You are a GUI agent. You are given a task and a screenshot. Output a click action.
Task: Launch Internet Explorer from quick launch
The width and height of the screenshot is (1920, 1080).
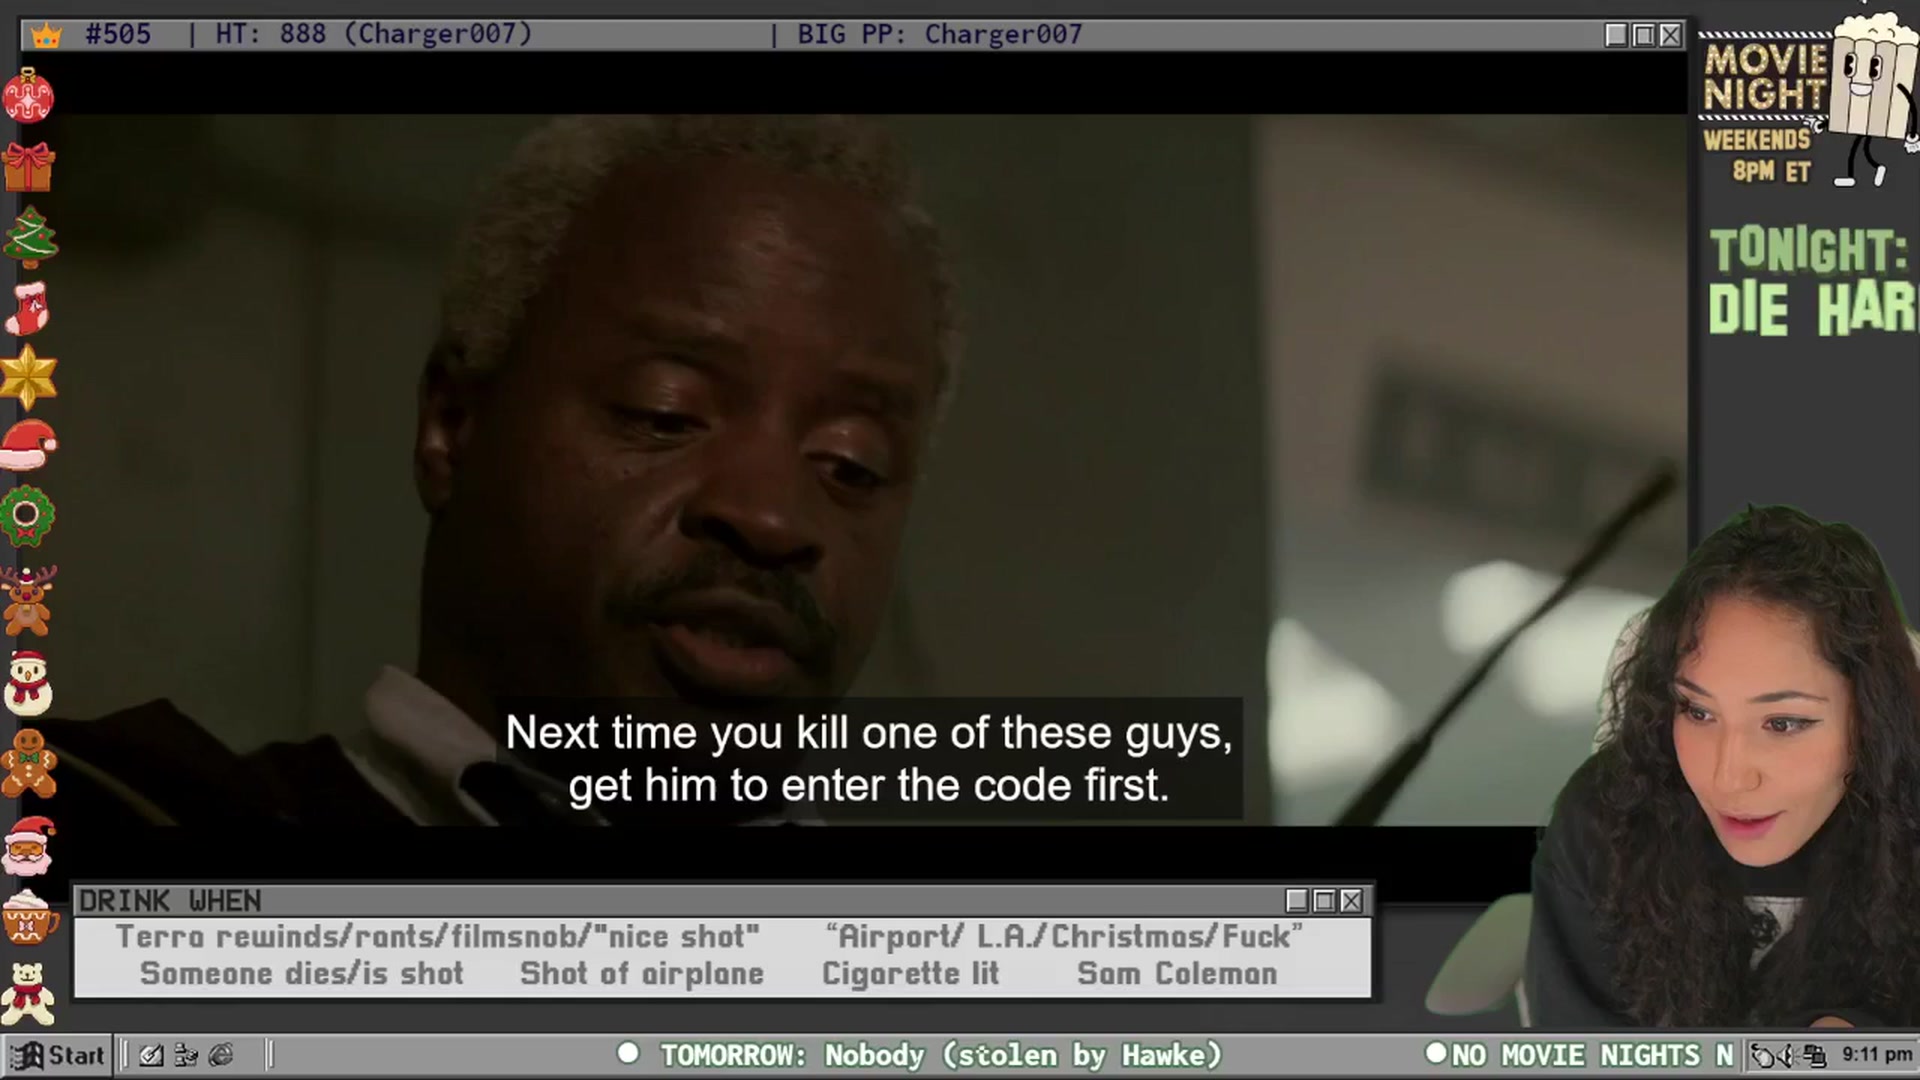[x=221, y=1055]
